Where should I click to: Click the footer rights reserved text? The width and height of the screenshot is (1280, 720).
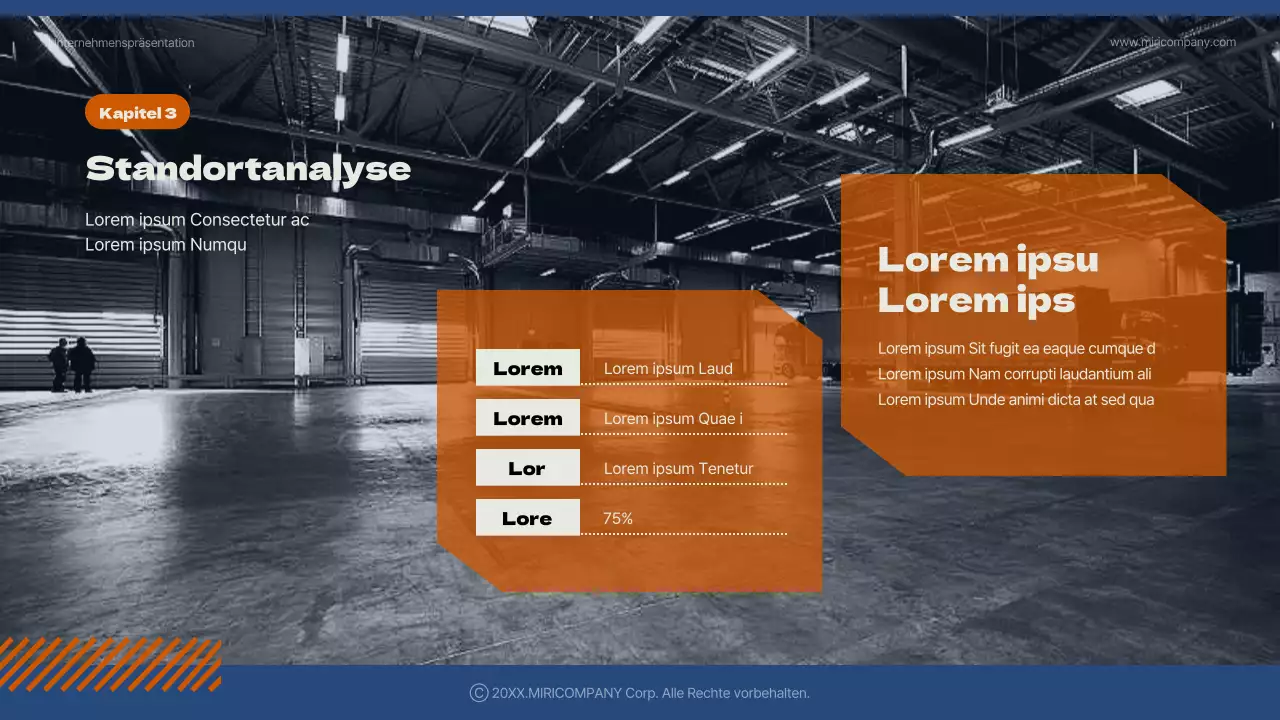coord(649,692)
